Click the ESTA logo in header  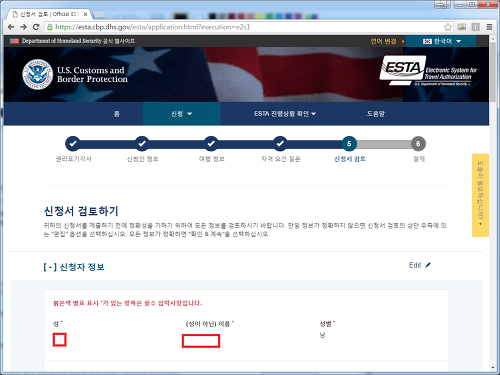pos(428,71)
